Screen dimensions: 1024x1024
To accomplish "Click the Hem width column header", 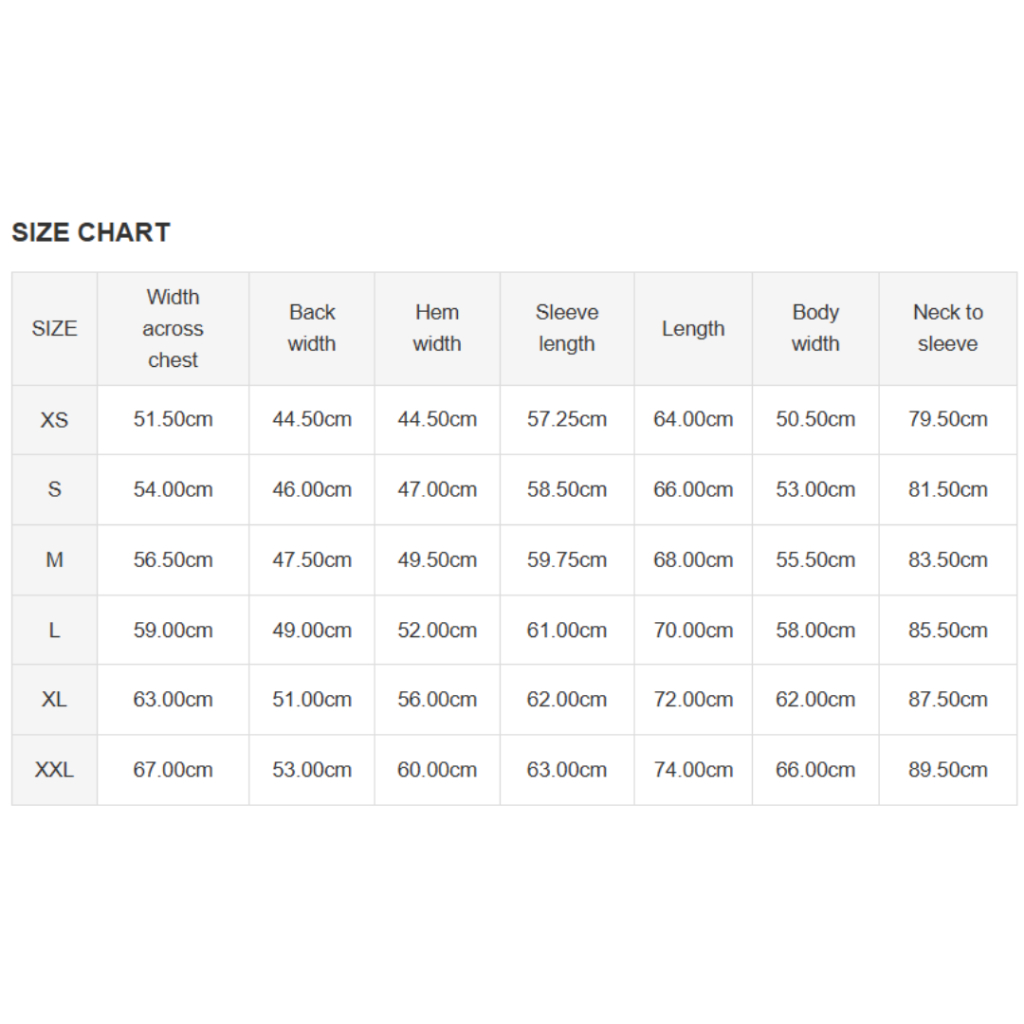I will pyautogui.click(x=437, y=328).
